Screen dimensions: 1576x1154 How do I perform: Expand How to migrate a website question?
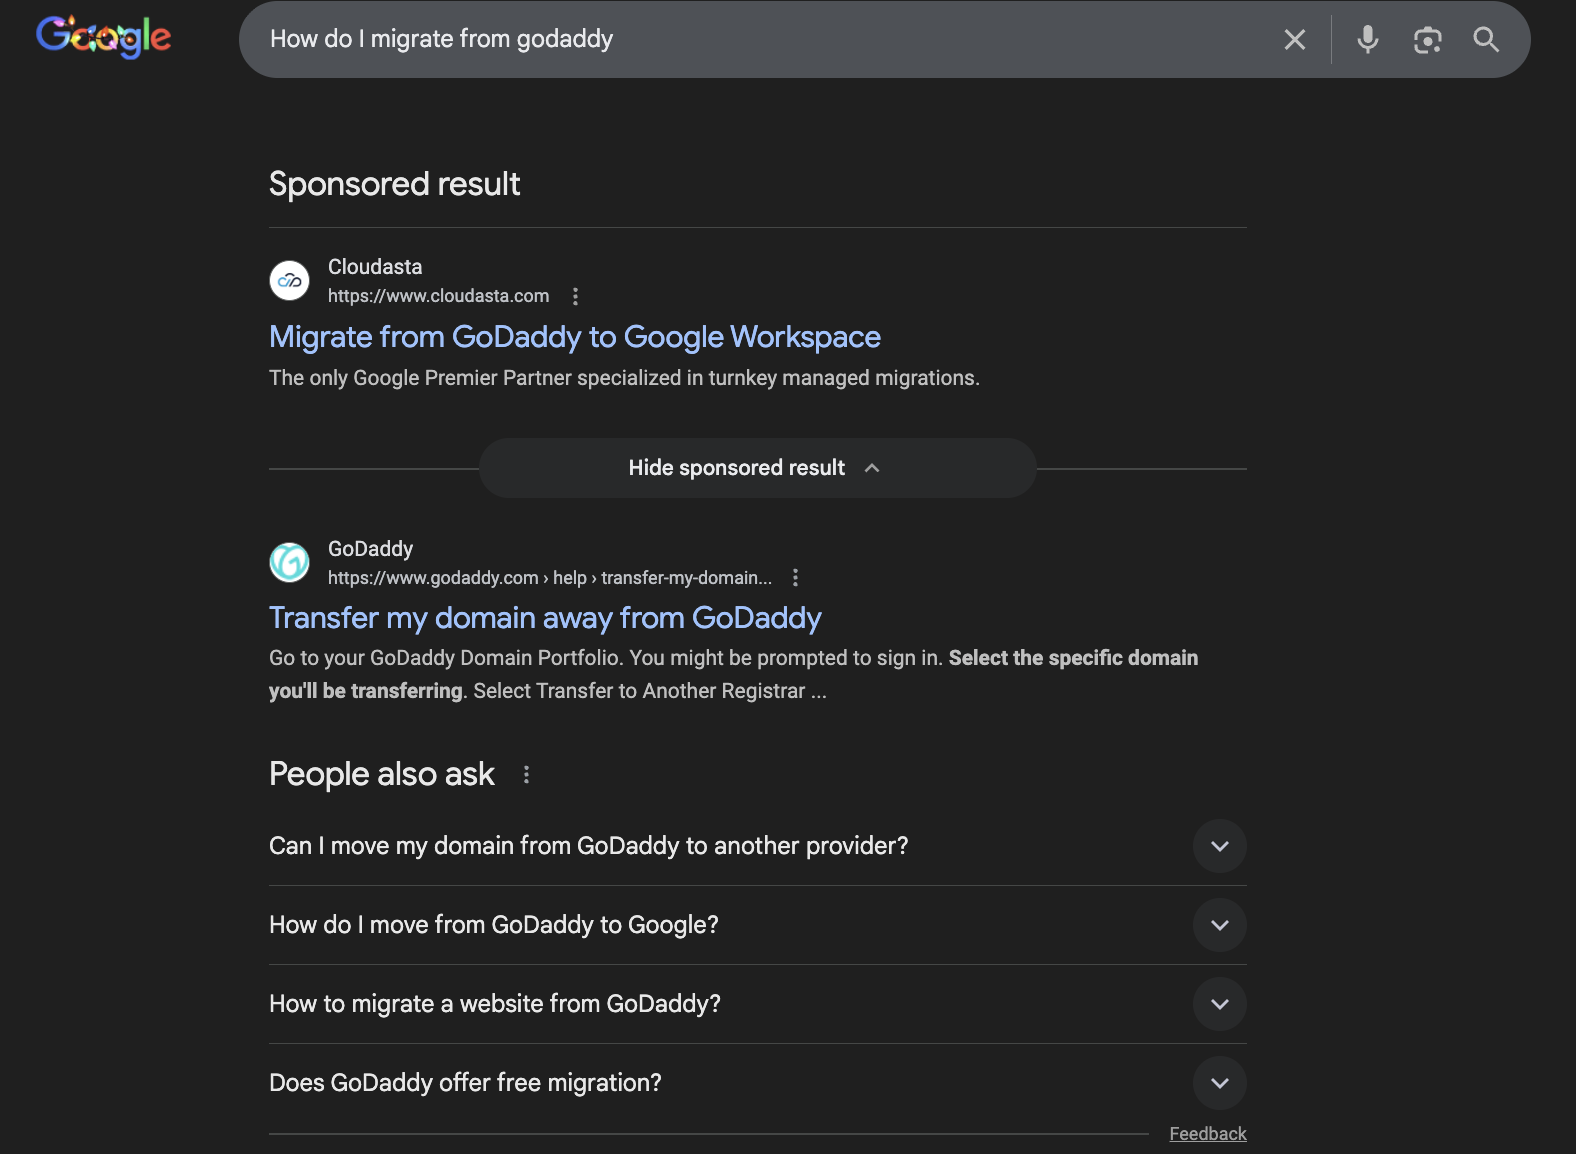tap(757, 1004)
